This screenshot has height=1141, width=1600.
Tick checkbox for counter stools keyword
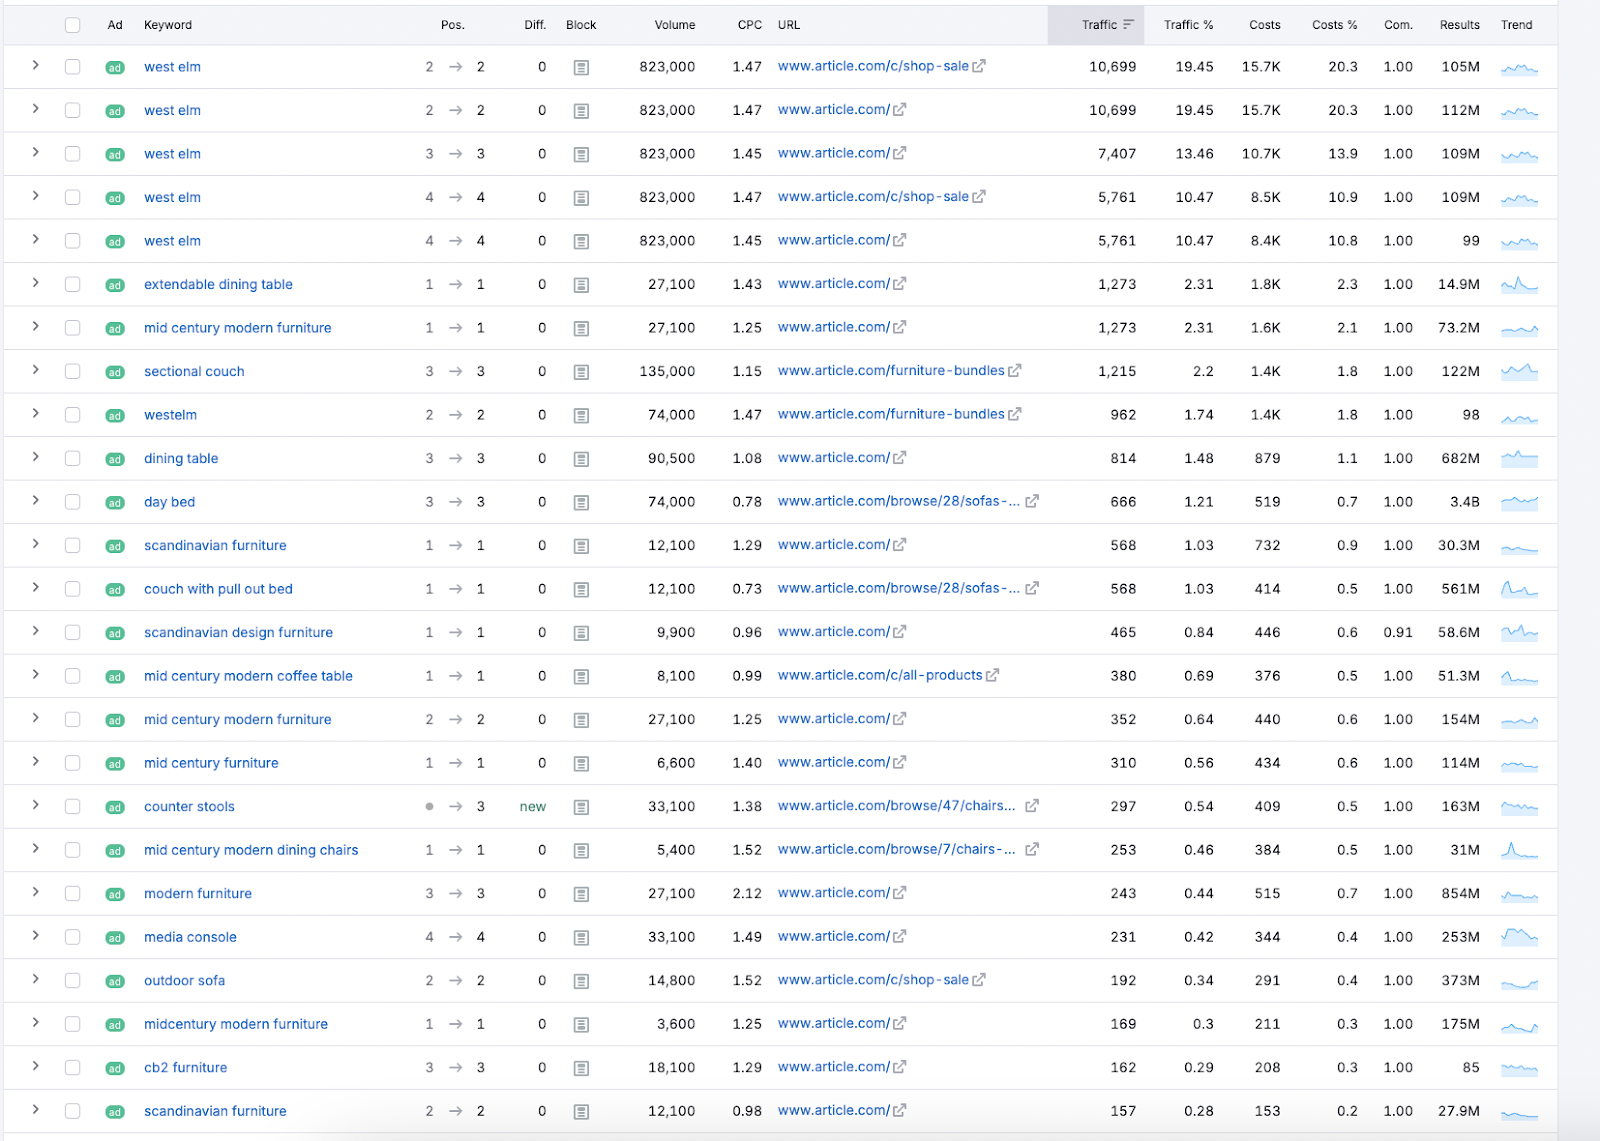pos(72,806)
